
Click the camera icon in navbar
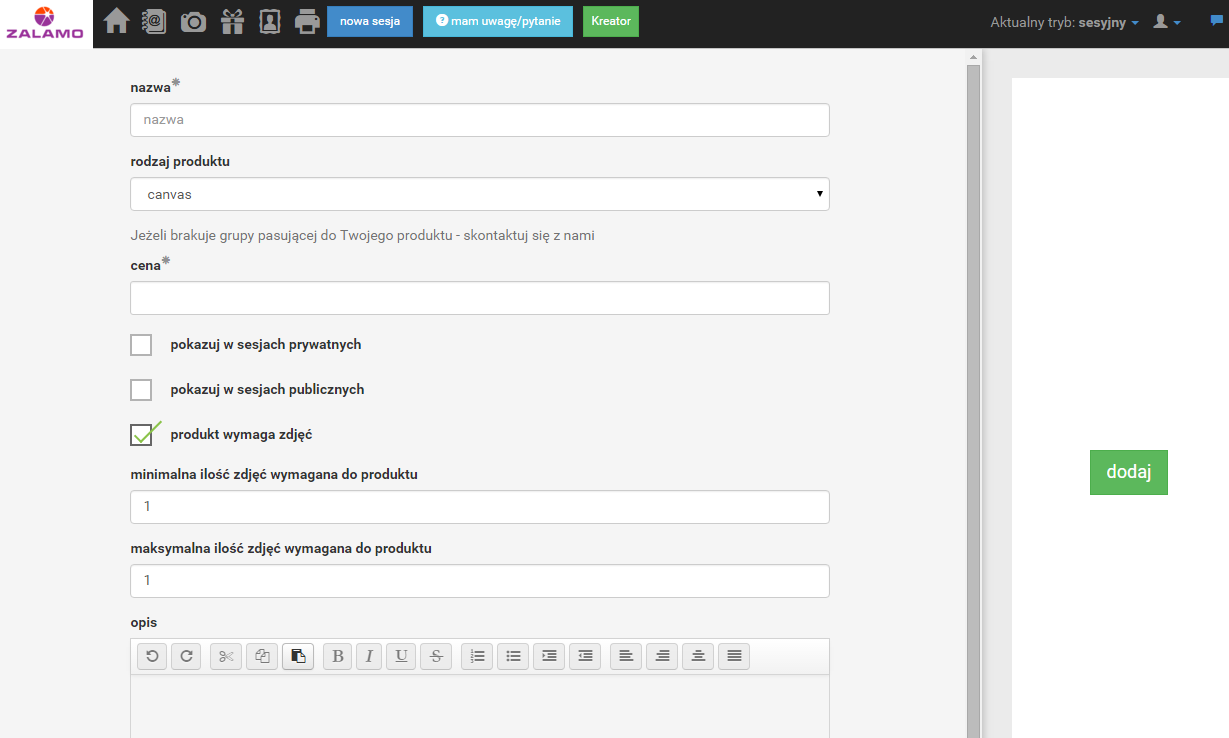193,21
